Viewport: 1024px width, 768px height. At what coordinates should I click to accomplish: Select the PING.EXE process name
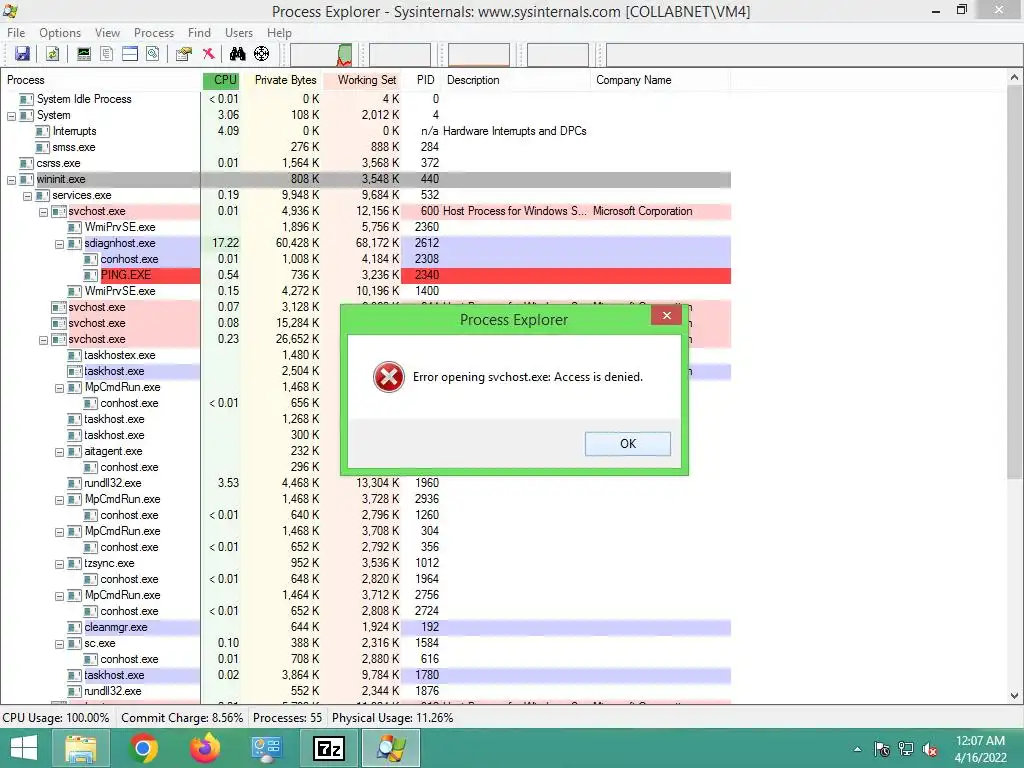point(125,275)
